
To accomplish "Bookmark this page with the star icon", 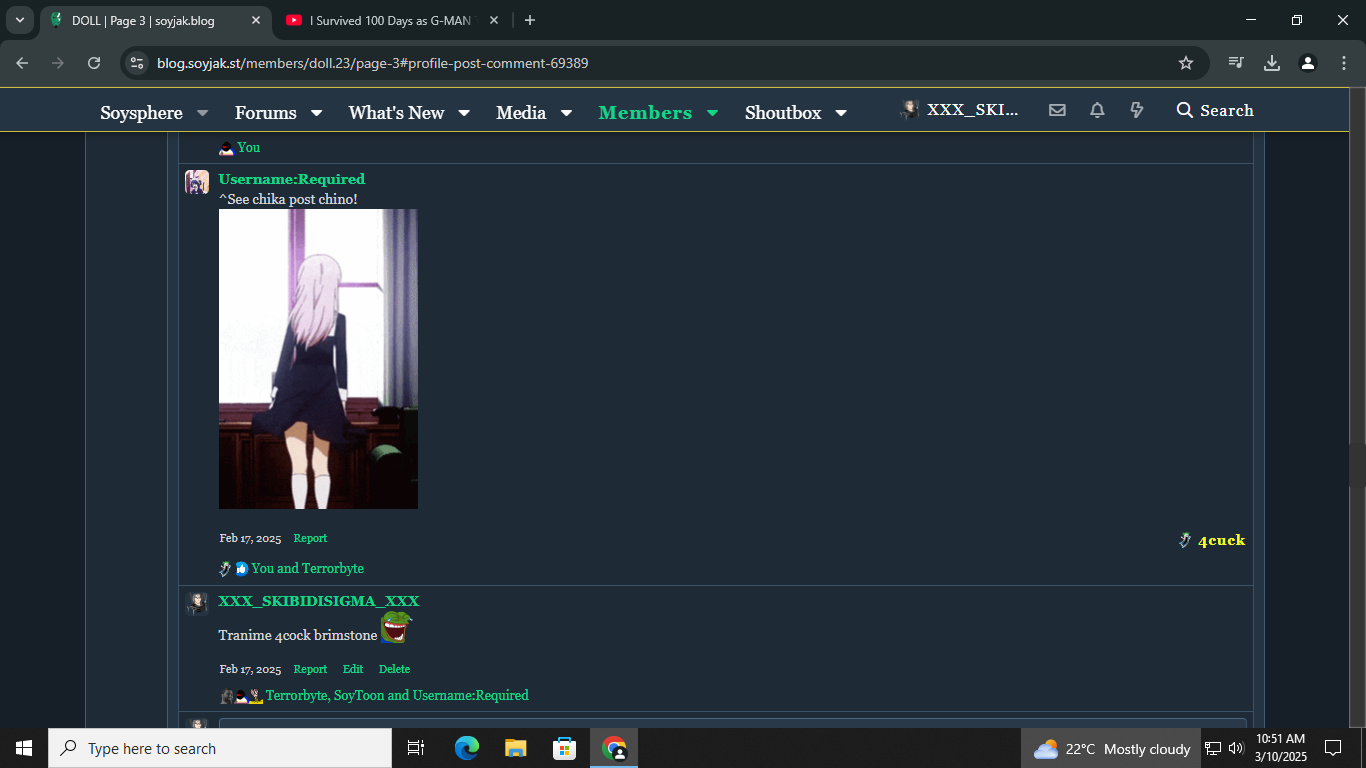I will 1186,63.
